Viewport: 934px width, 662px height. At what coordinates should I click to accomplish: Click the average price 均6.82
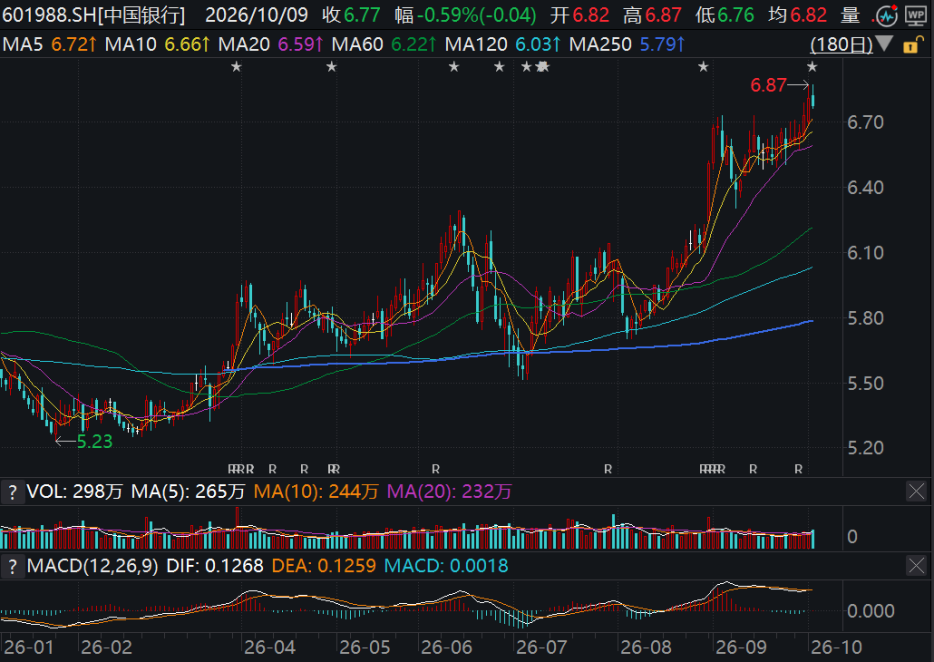[x=797, y=15]
